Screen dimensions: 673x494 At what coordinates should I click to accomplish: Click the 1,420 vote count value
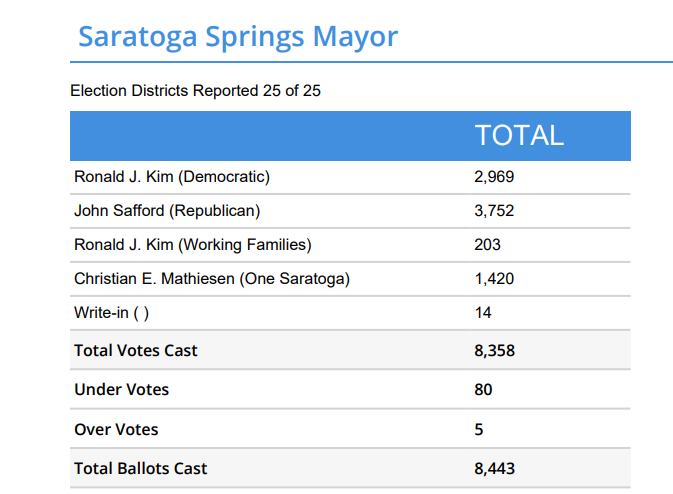pos(494,279)
